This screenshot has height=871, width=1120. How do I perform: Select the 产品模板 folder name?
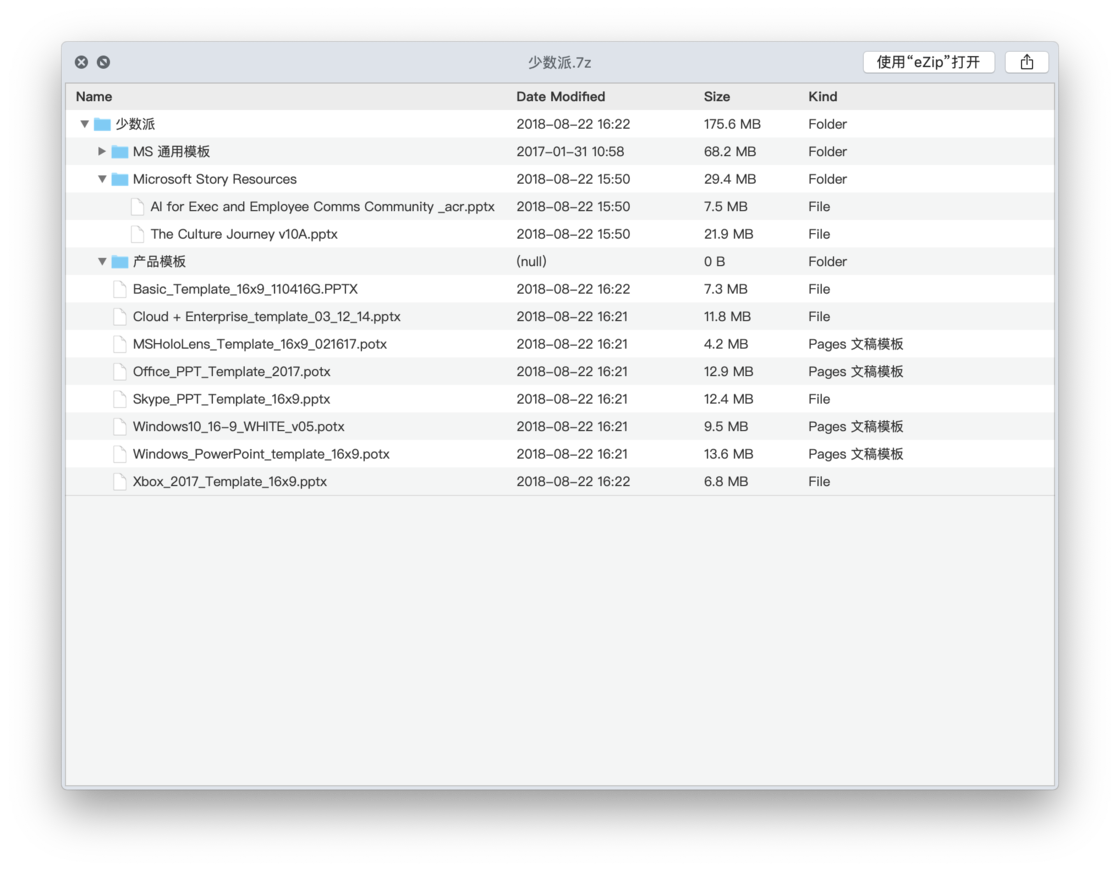tap(159, 262)
